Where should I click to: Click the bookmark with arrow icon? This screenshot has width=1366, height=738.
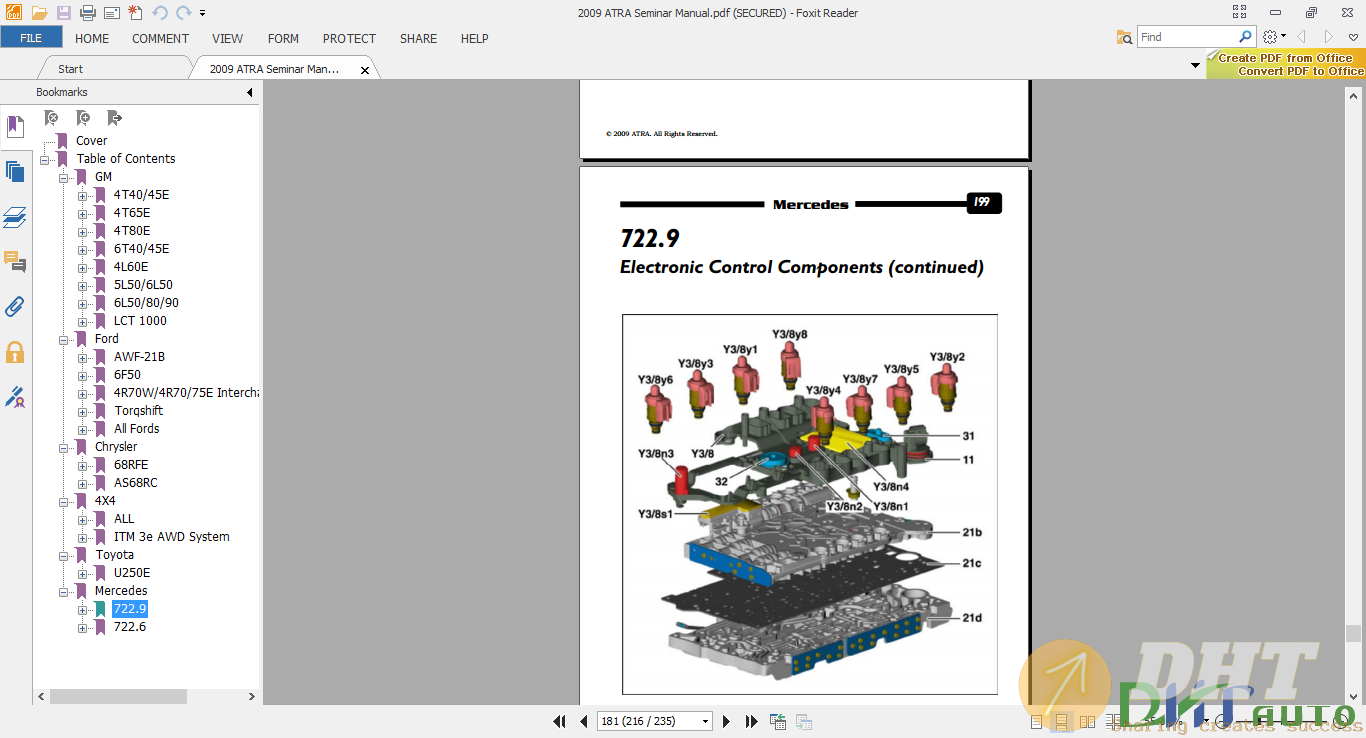click(x=114, y=118)
